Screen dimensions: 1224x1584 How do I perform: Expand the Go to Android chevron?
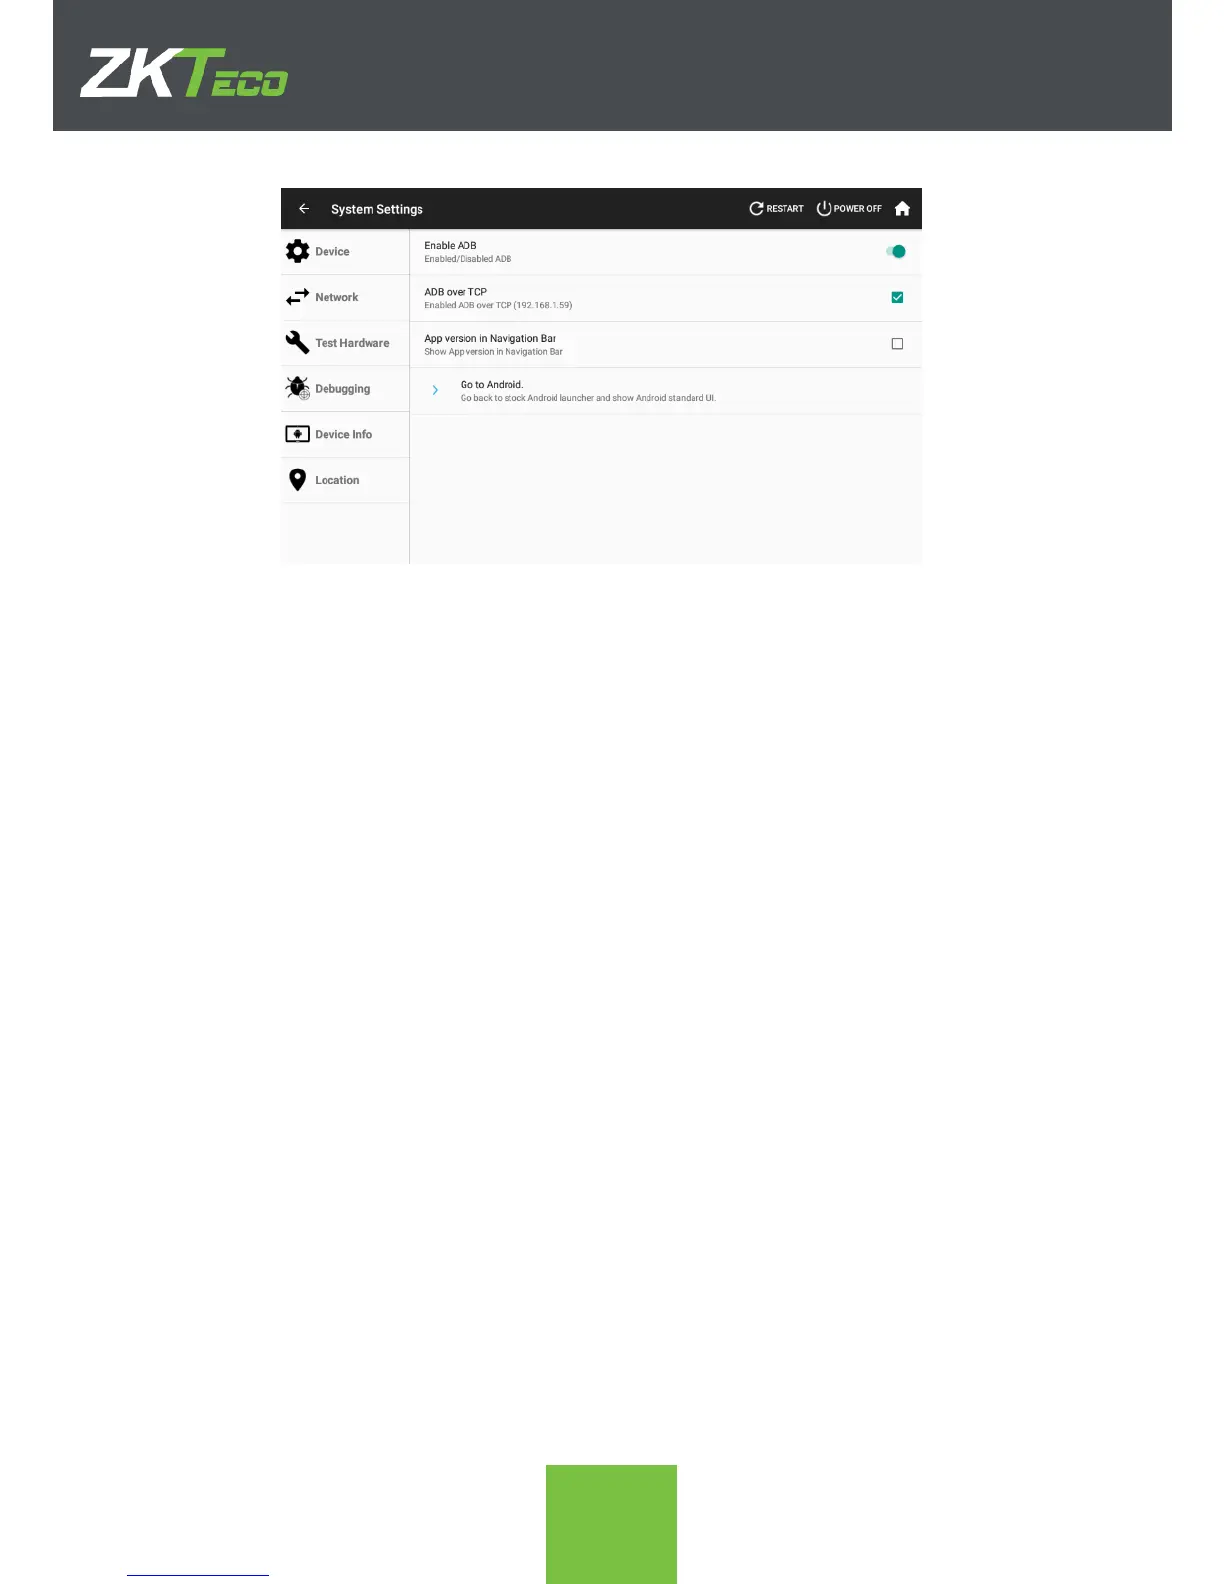(435, 390)
